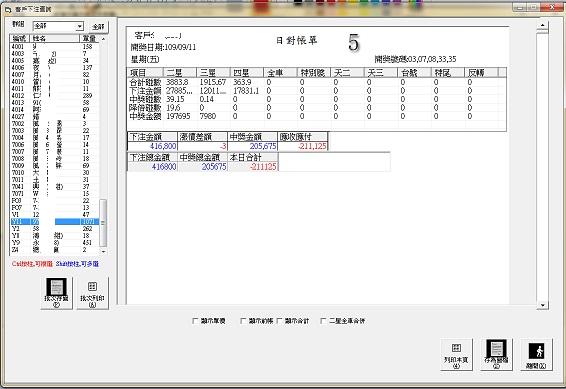Select customer row 7011
Image resolution: width=566 pixels, height=389 pixels.
tap(54, 179)
